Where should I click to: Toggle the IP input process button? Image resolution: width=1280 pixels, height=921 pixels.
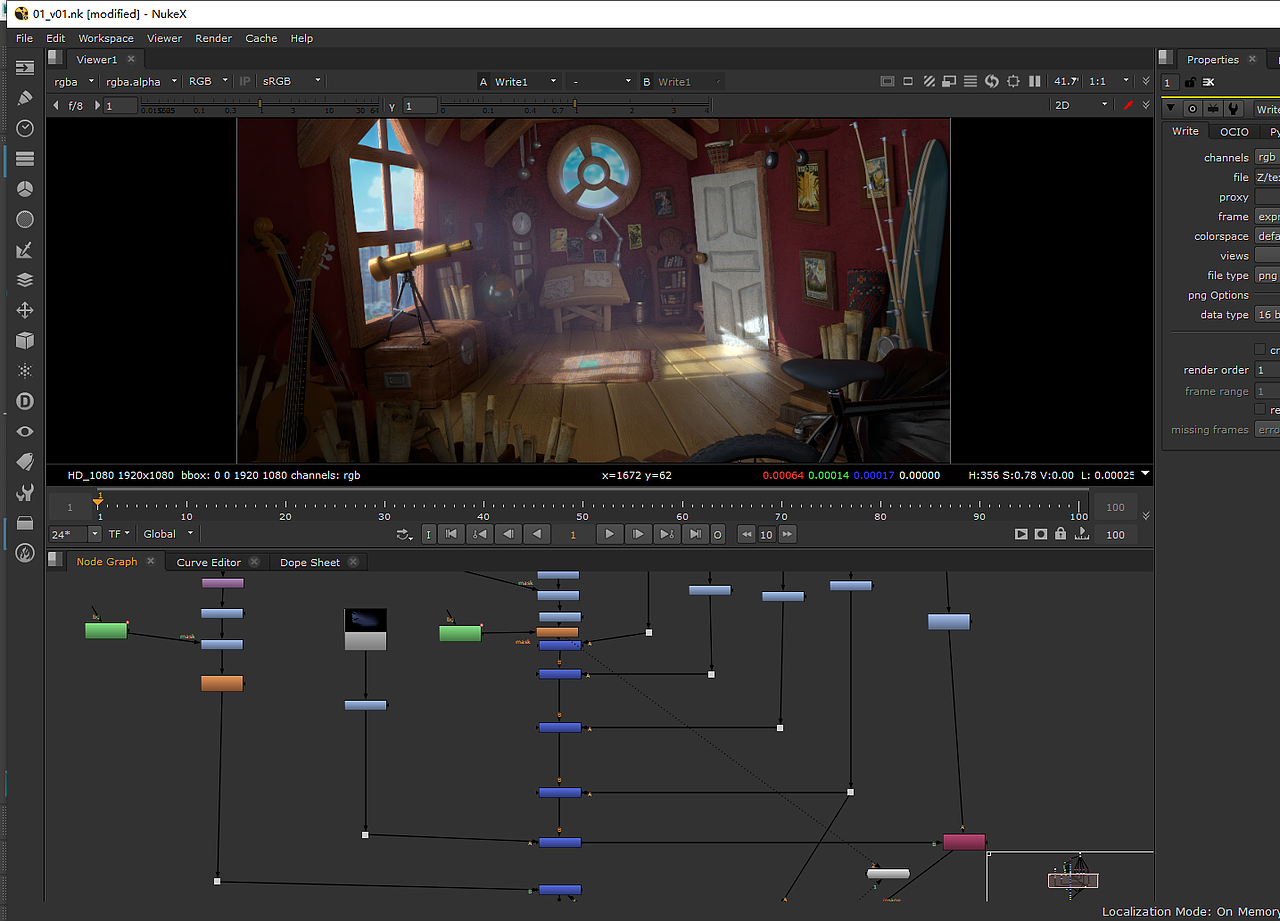[x=245, y=81]
